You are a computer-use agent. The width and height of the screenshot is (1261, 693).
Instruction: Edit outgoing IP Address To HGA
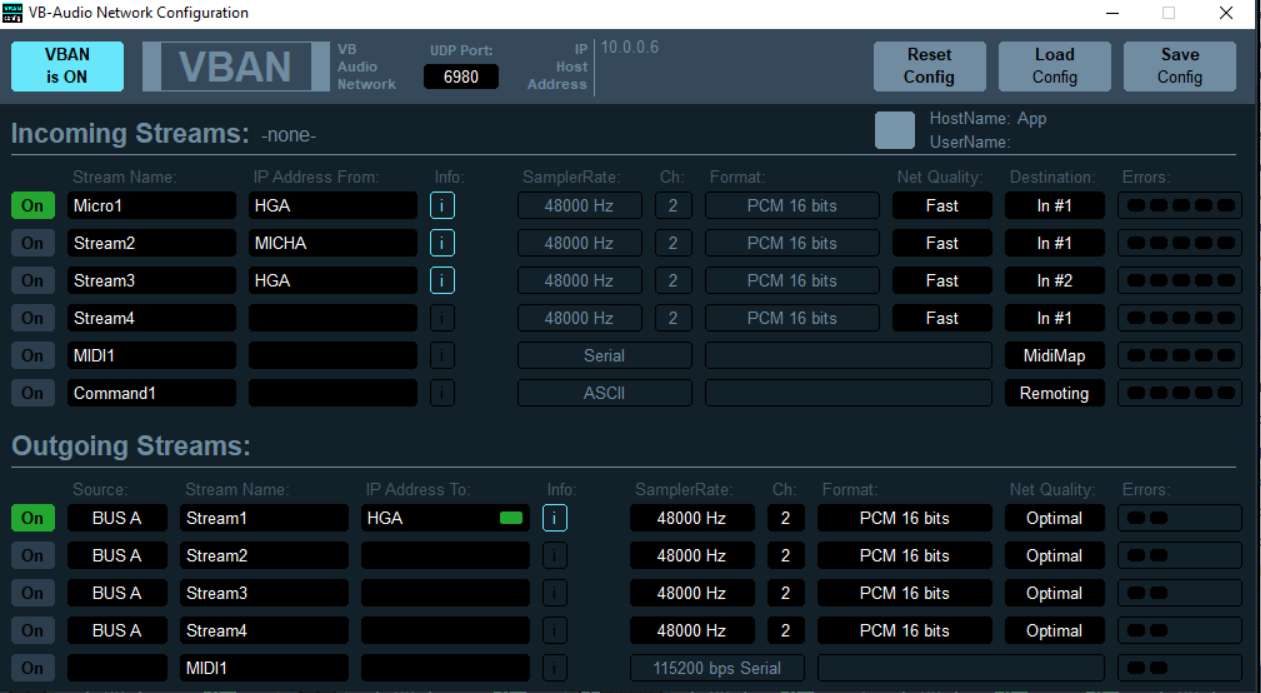tap(445, 518)
